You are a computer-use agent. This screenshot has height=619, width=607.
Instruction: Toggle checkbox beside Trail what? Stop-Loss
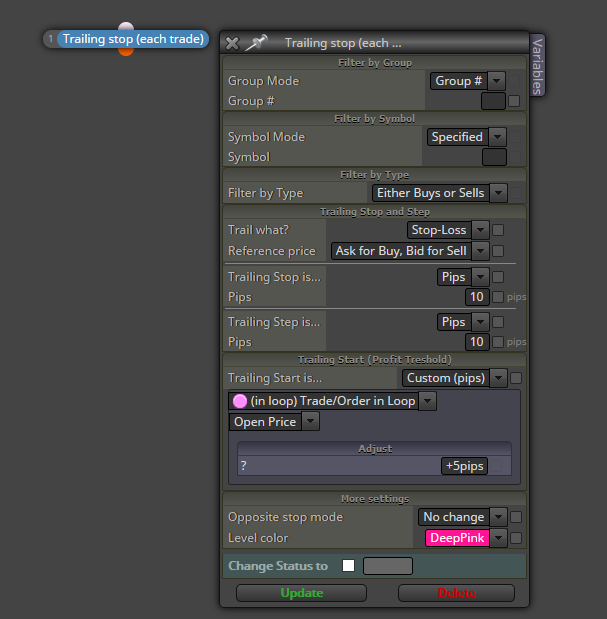[x=498, y=230]
